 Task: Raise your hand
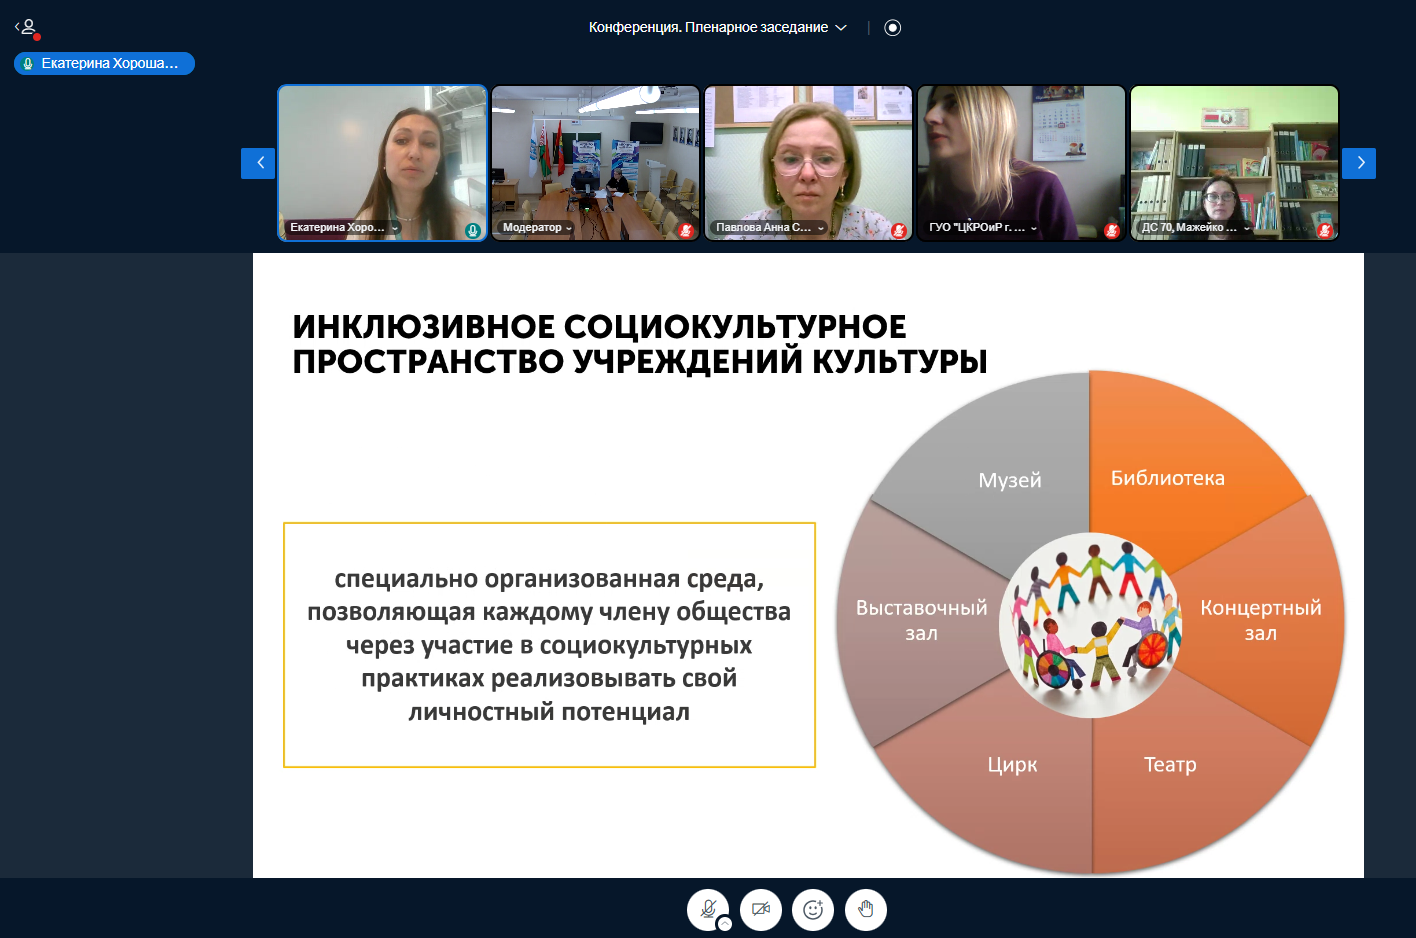pyautogui.click(x=866, y=909)
